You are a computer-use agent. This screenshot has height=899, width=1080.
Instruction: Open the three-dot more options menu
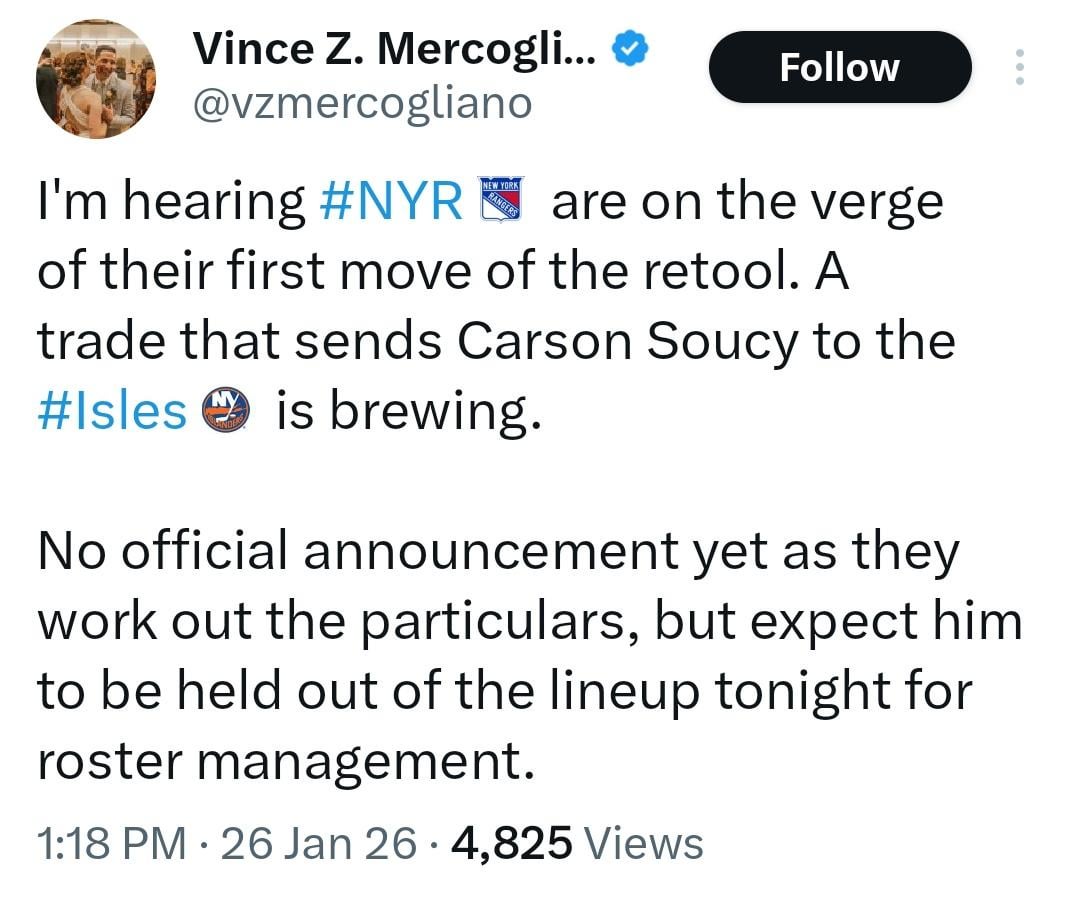coord(1021,66)
